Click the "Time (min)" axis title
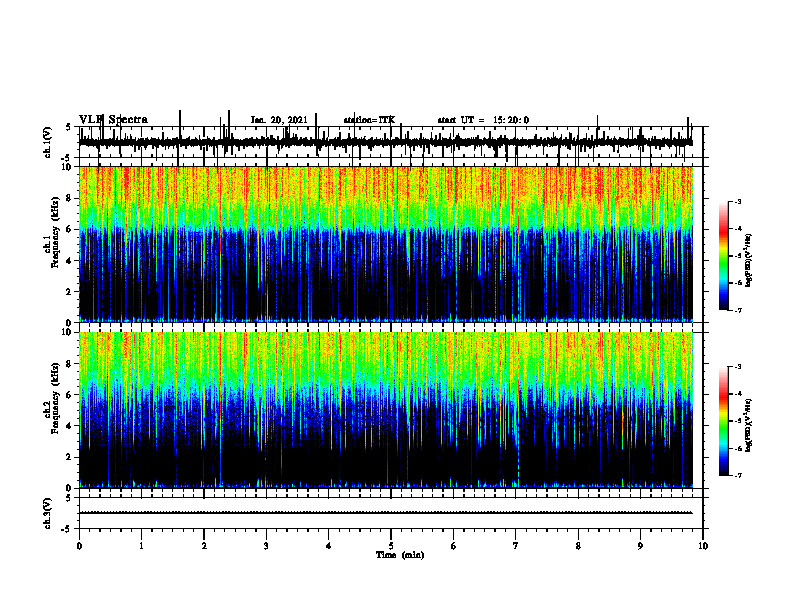792x612 pixels. coord(400,555)
